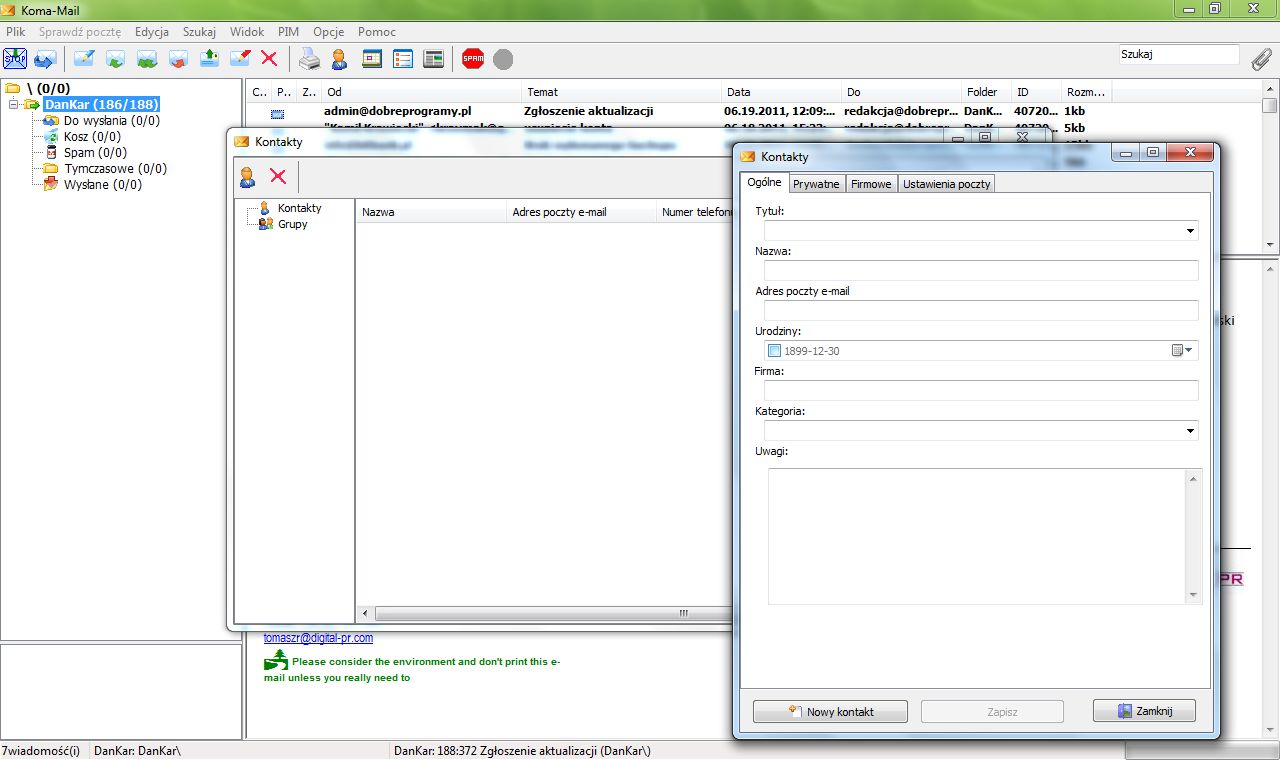The width and height of the screenshot is (1280, 760).
Task: Toggle the Urodziny date checkbox
Action: [774, 351]
